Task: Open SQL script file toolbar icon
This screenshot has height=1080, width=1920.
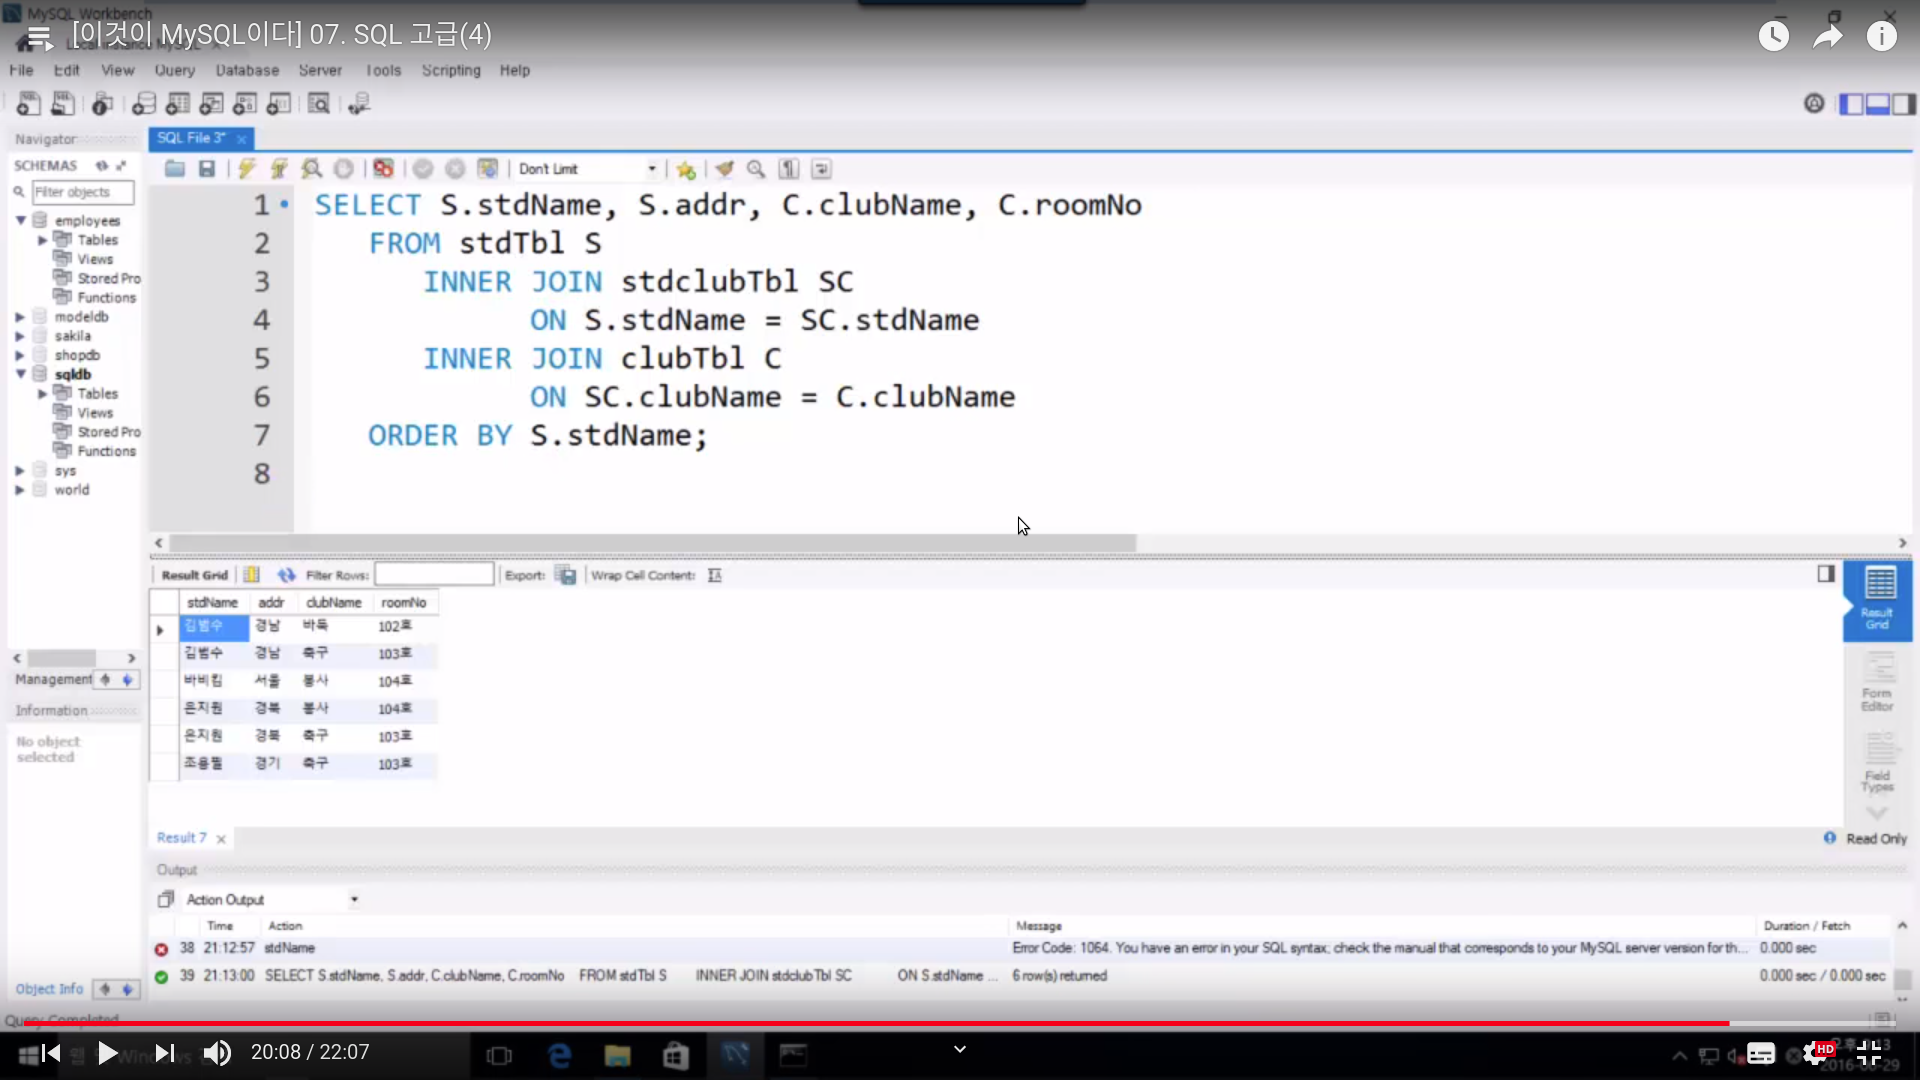Action: point(63,103)
